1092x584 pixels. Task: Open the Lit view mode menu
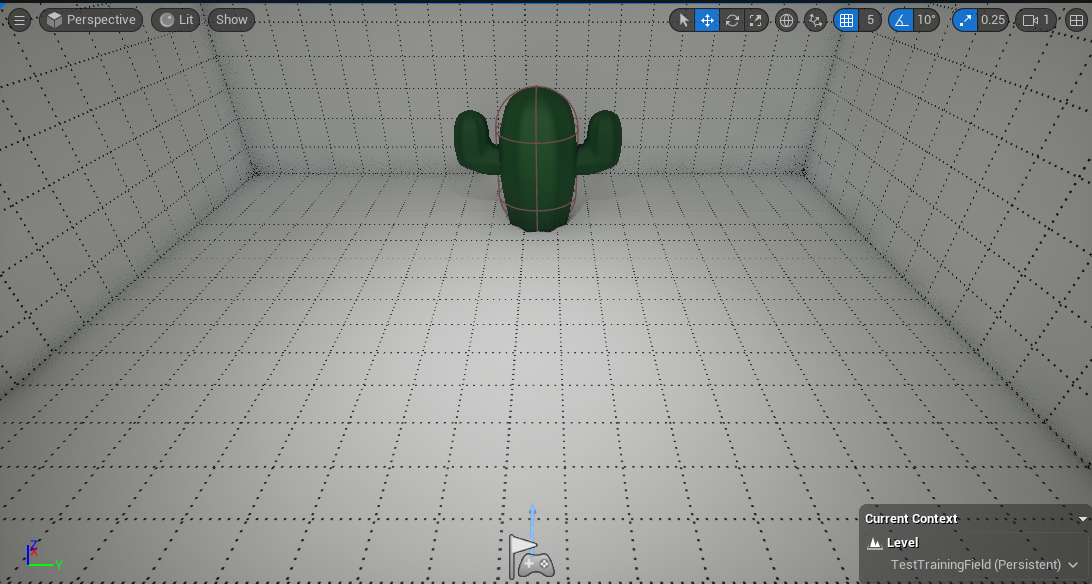[x=176, y=20]
